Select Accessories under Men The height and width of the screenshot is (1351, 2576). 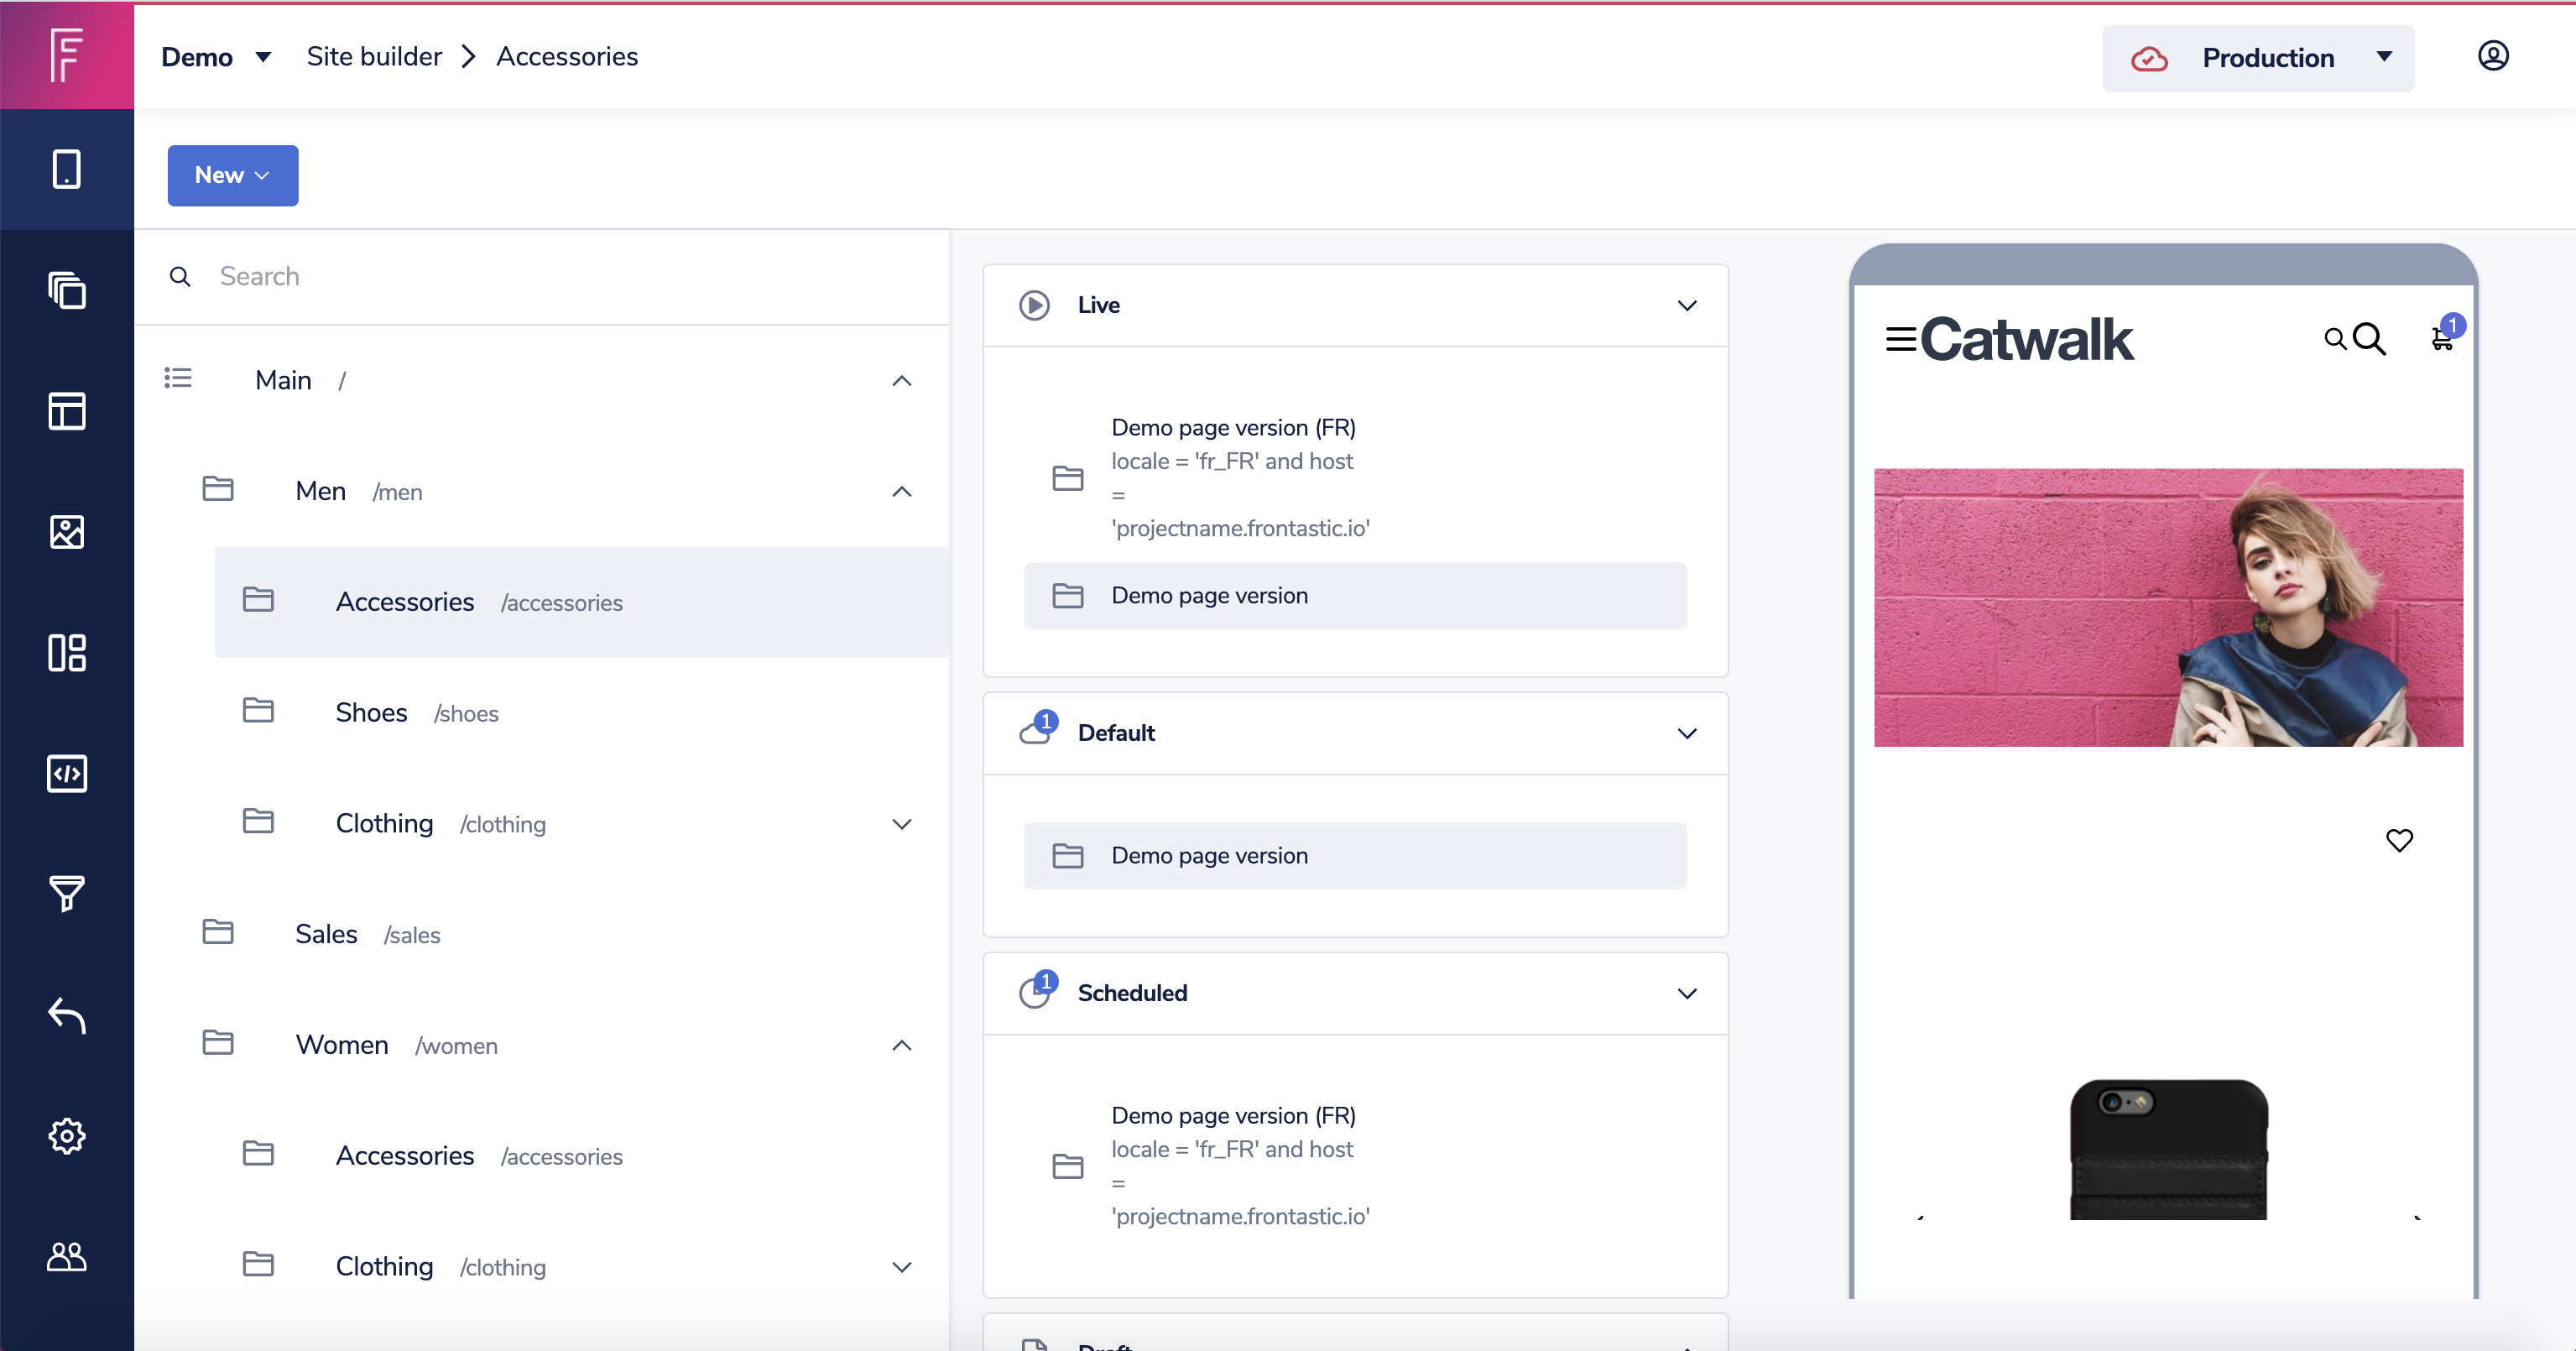pyautogui.click(x=582, y=602)
